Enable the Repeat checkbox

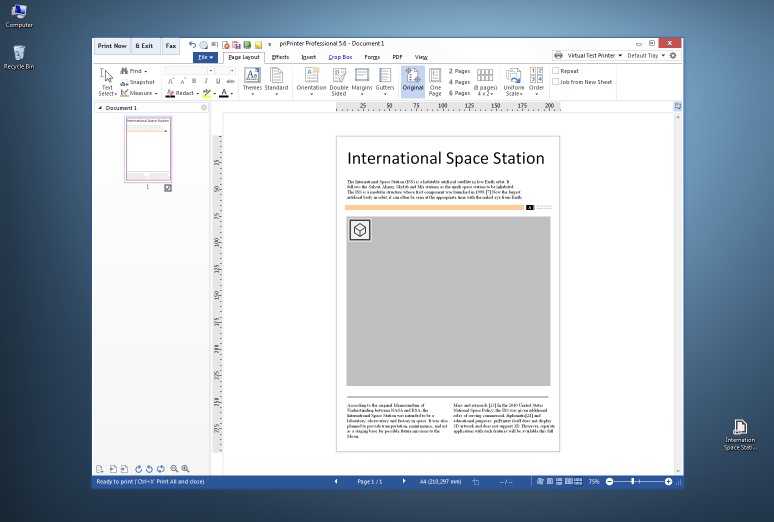(x=556, y=71)
